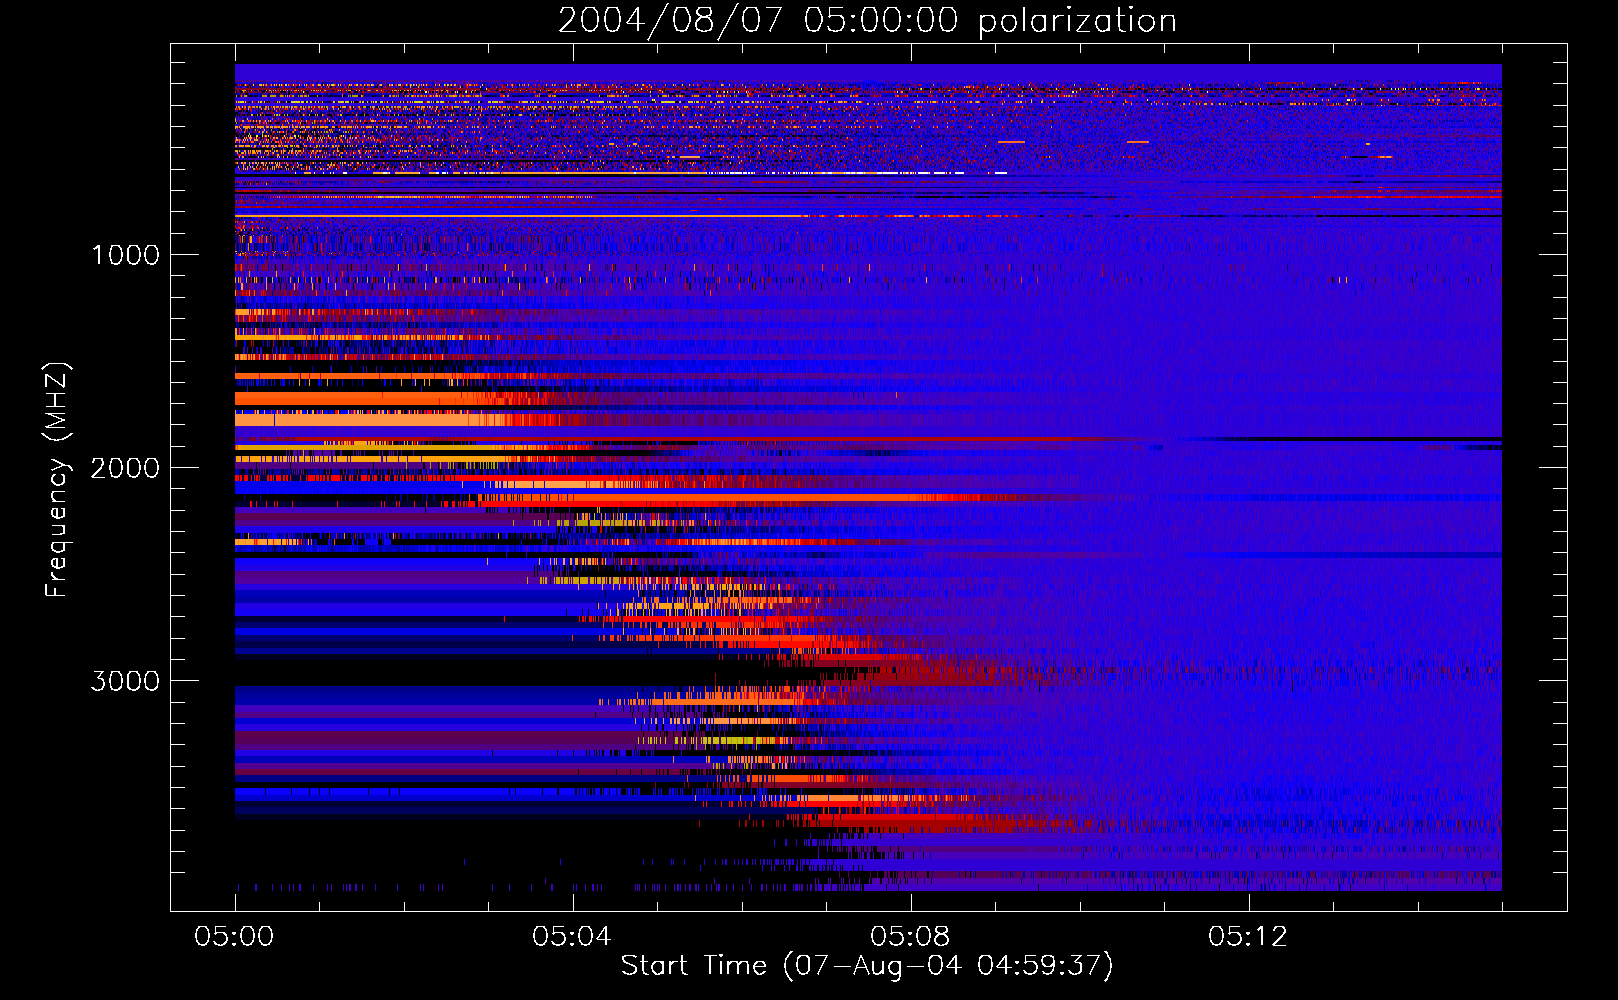1618x1000 pixels.
Task: Click the 1000 frequency tick label
Action: click(126, 255)
